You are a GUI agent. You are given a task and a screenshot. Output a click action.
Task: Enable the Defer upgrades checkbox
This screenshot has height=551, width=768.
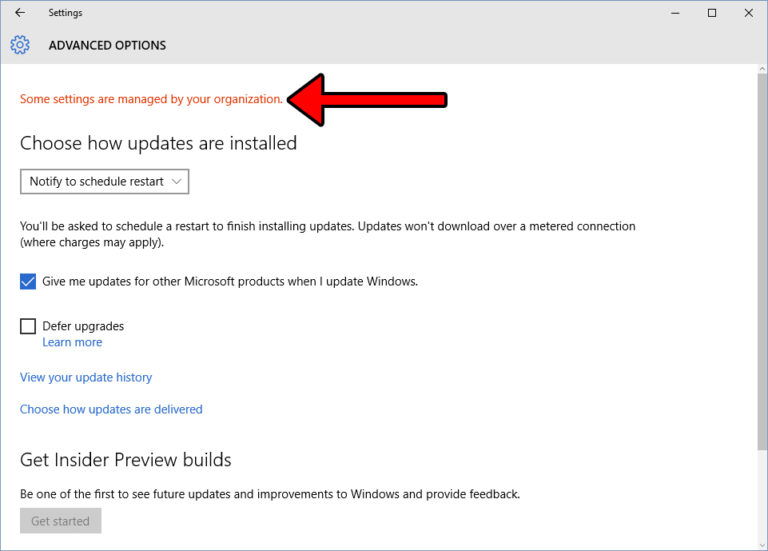(x=28, y=326)
